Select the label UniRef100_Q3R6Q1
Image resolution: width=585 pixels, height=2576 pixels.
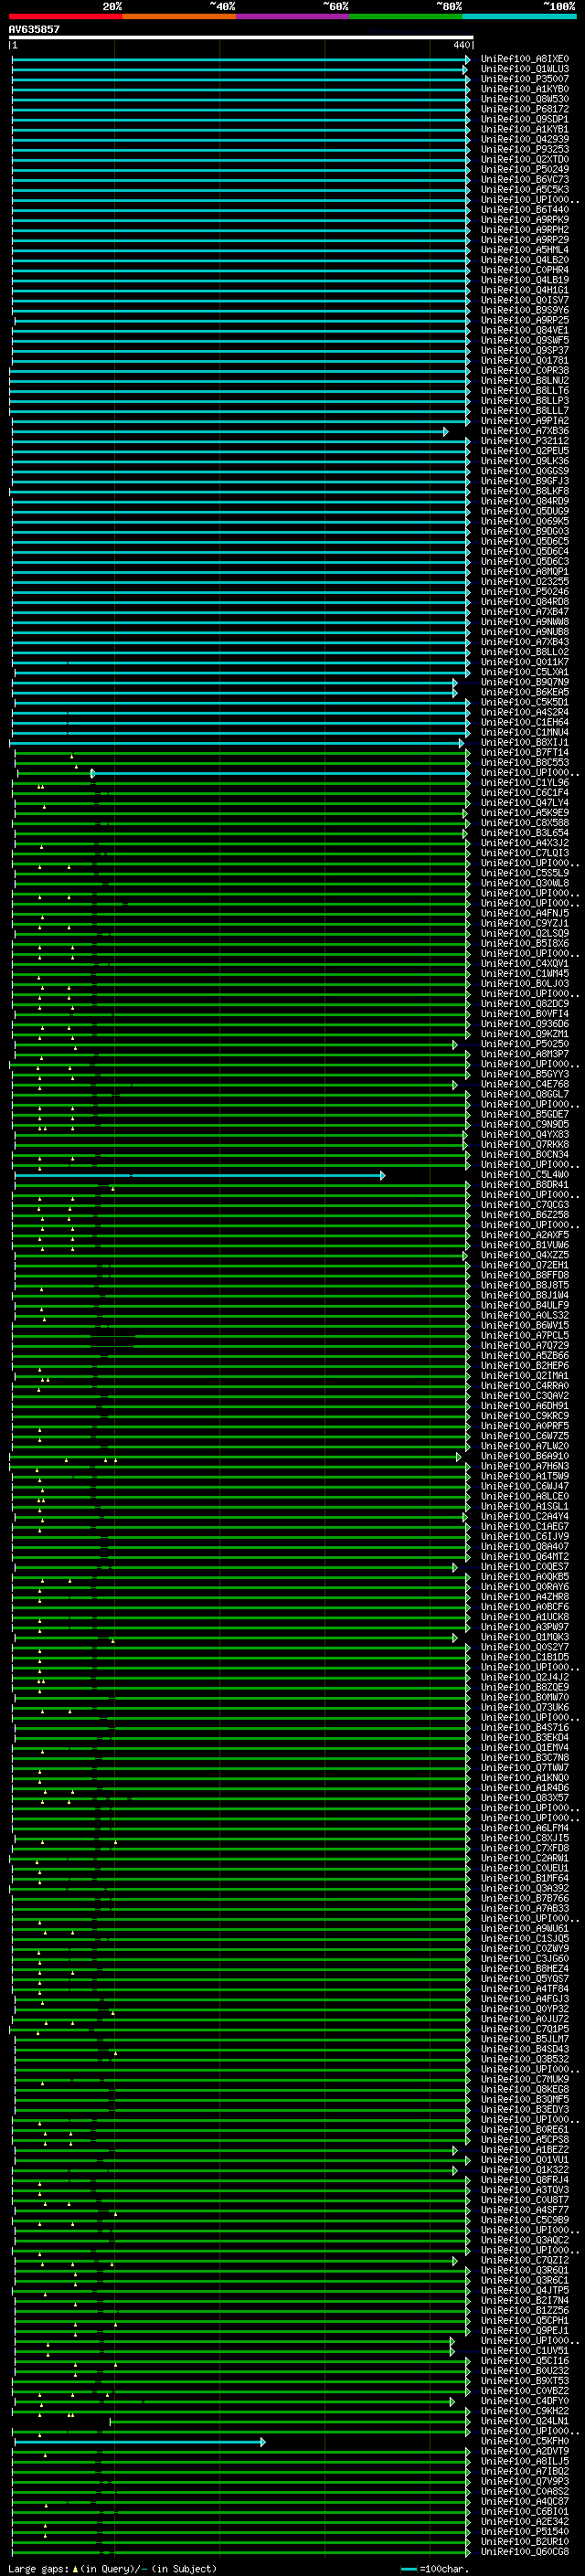[525, 2271]
